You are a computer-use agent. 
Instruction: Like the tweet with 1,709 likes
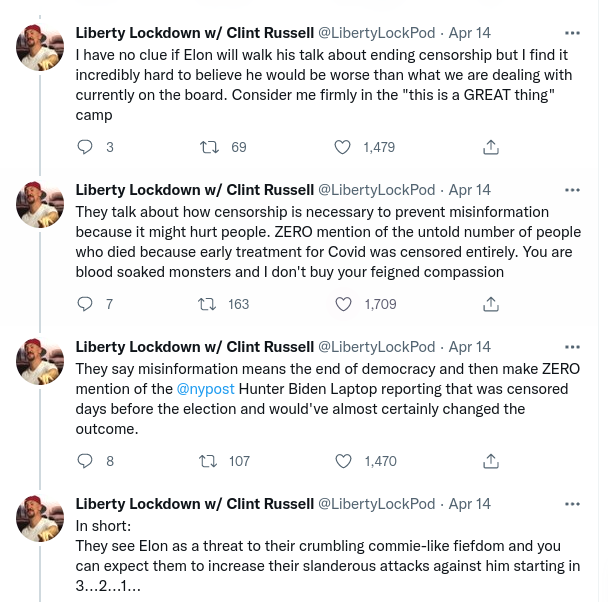[x=342, y=304]
